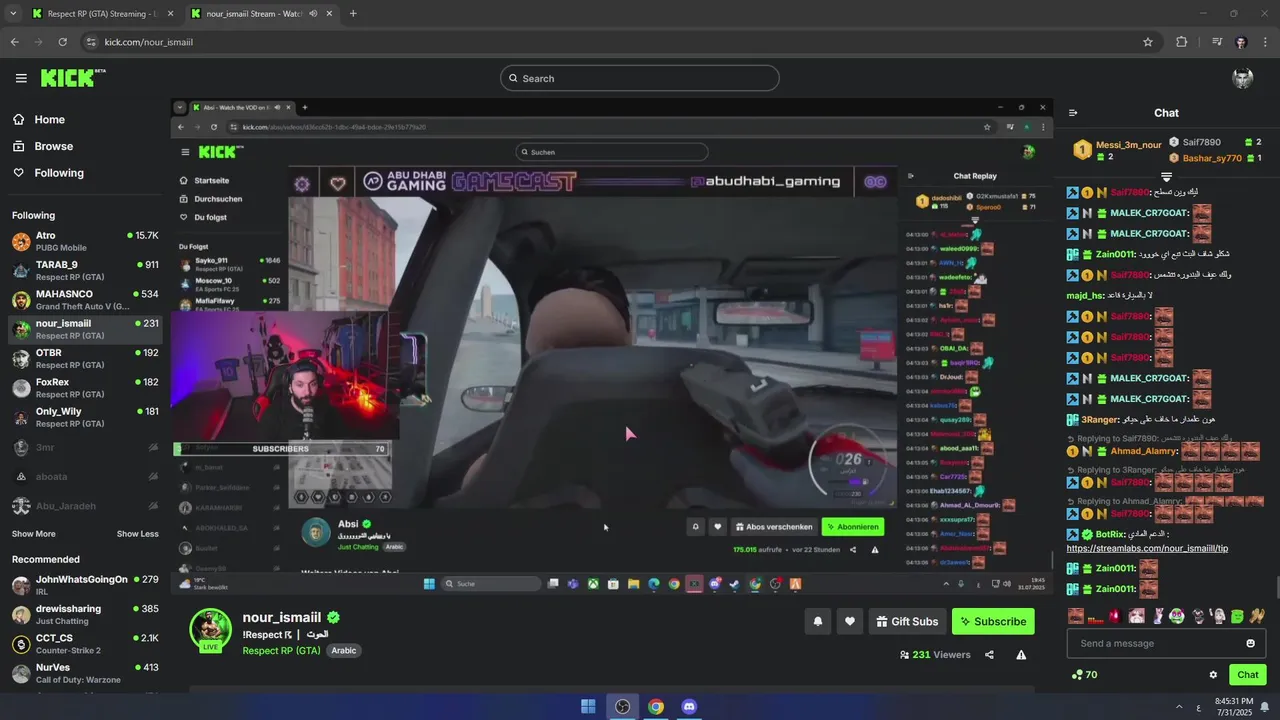Click the green Subscribe button

[993, 621]
